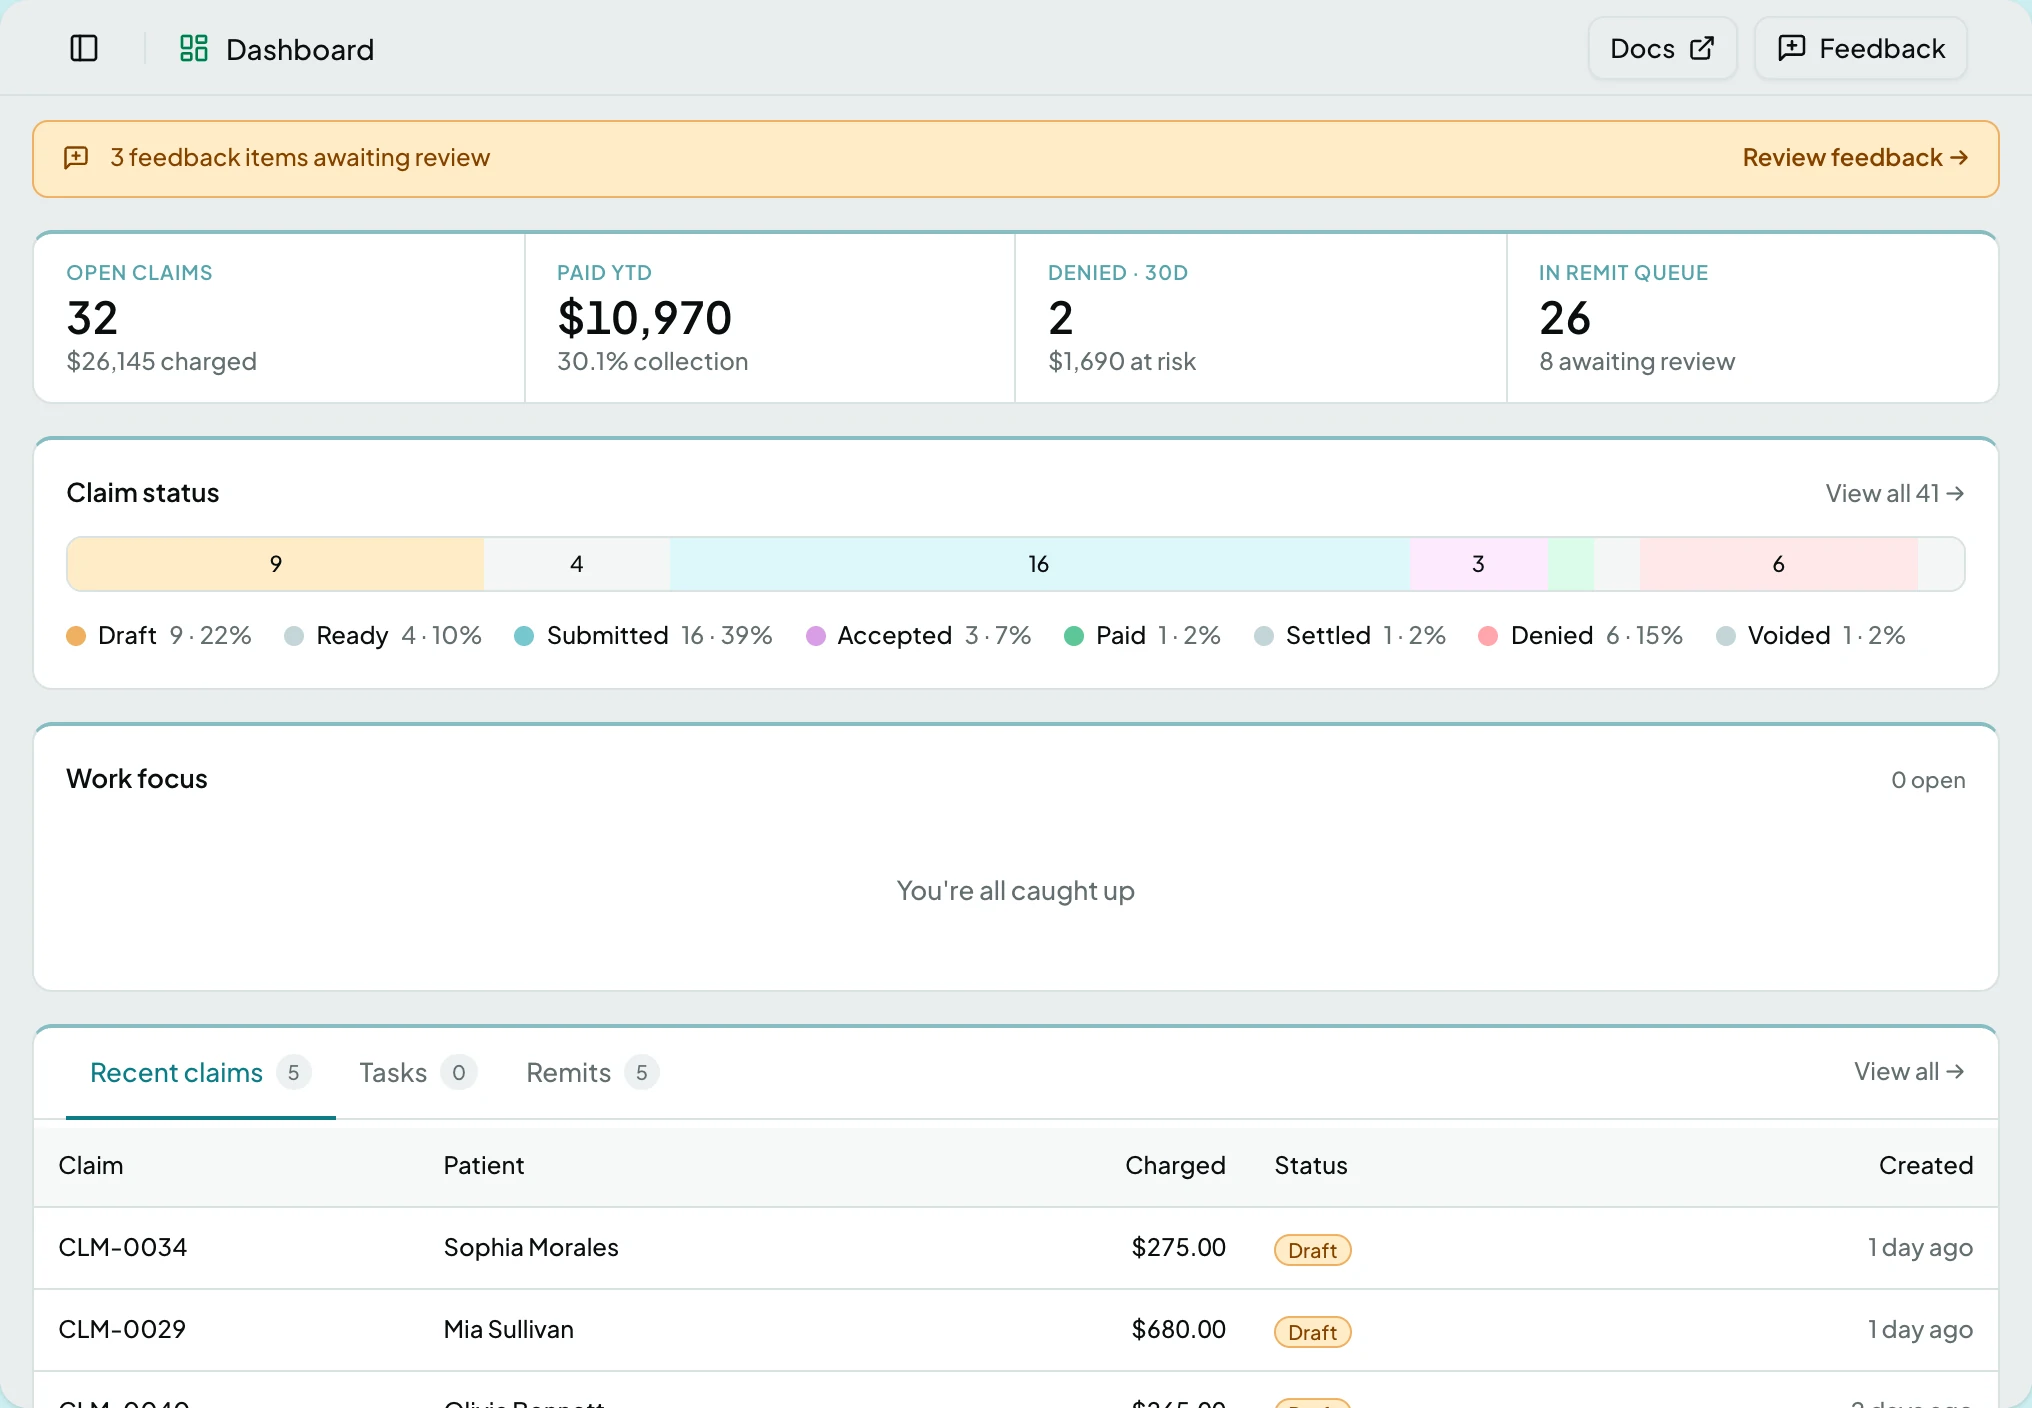Open the Feedback button
This screenshot has height=1408, width=2032.
[x=1861, y=48]
